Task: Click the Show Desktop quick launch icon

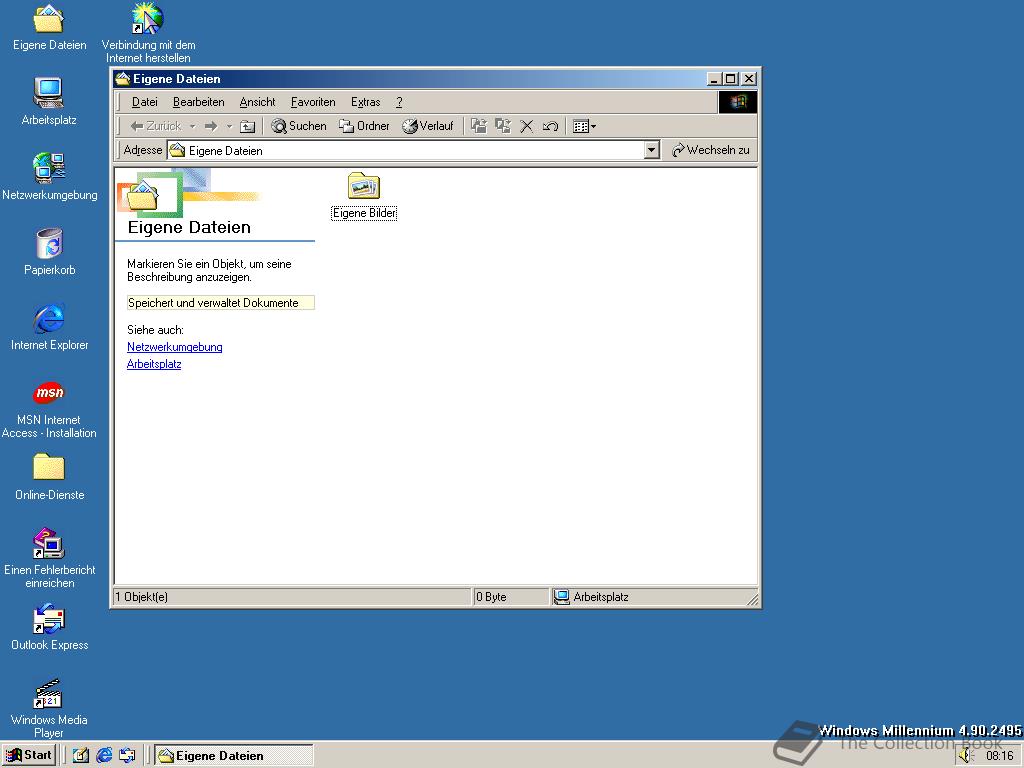Action: point(80,756)
